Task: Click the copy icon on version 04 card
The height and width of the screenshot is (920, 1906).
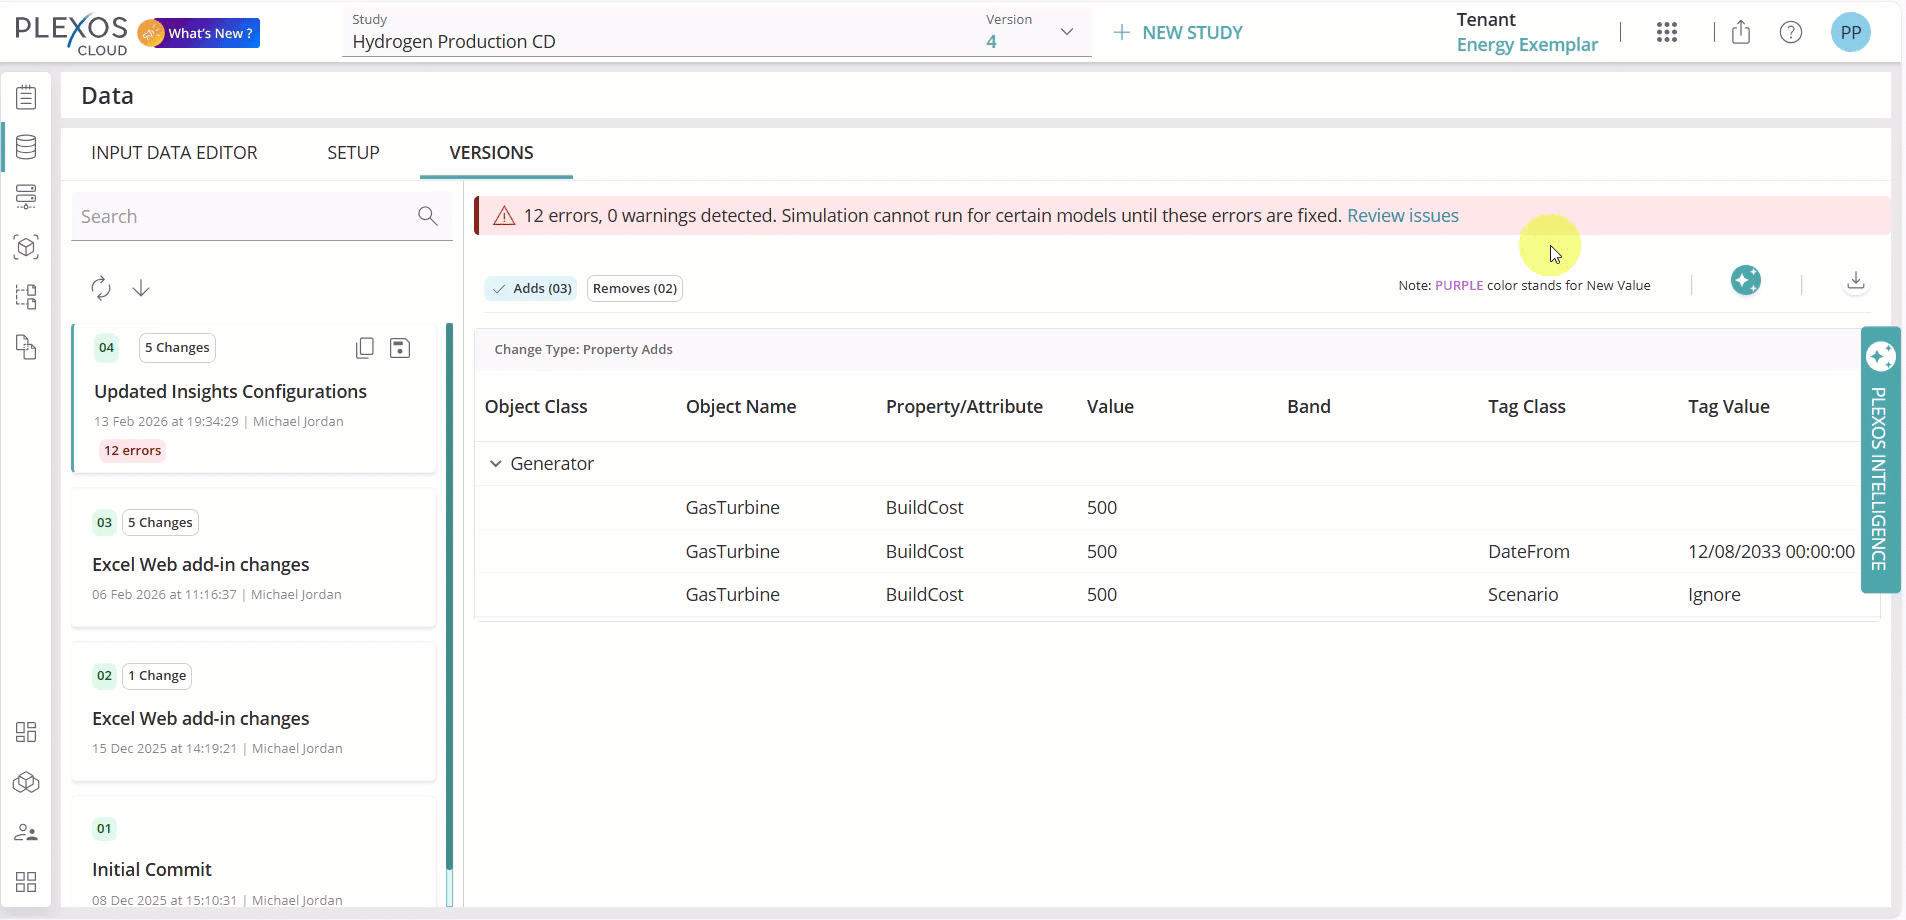Action: click(365, 348)
